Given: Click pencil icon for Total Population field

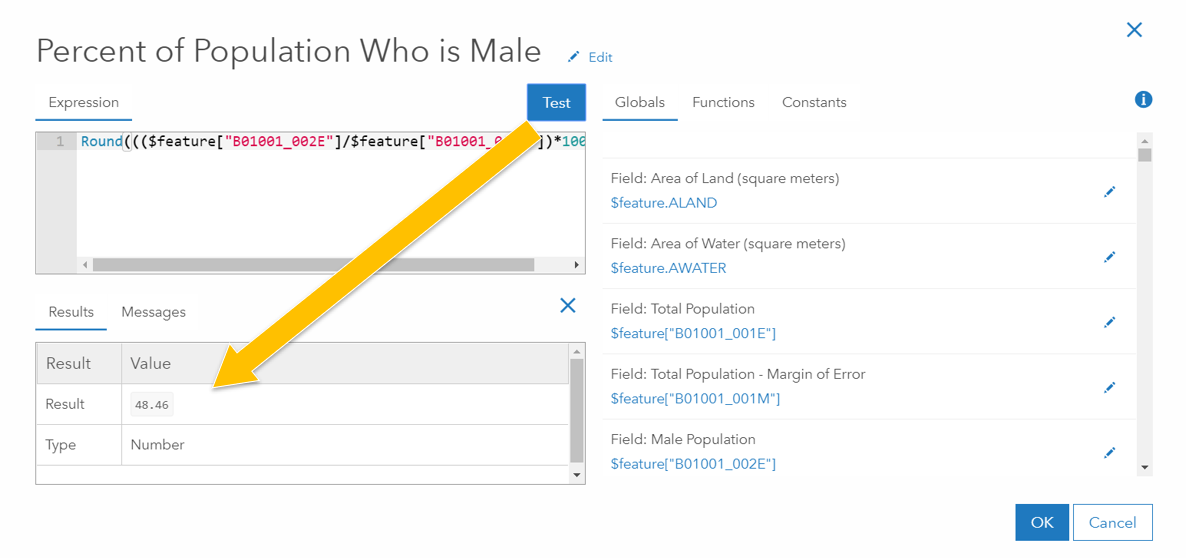Looking at the screenshot, I should tap(1109, 322).
